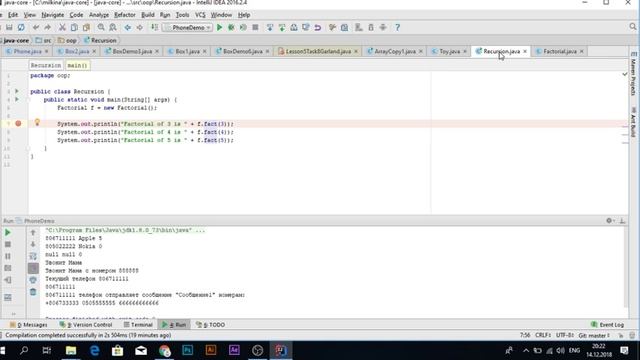The image size is (640, 360).
Task: Close the Box1.java tab
Action: click(204, 51)
